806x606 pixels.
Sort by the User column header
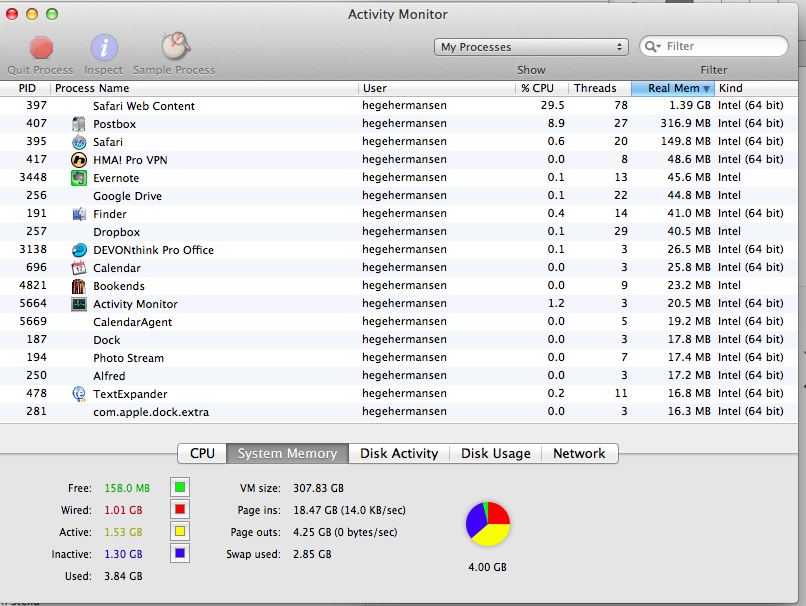[436, 88]
